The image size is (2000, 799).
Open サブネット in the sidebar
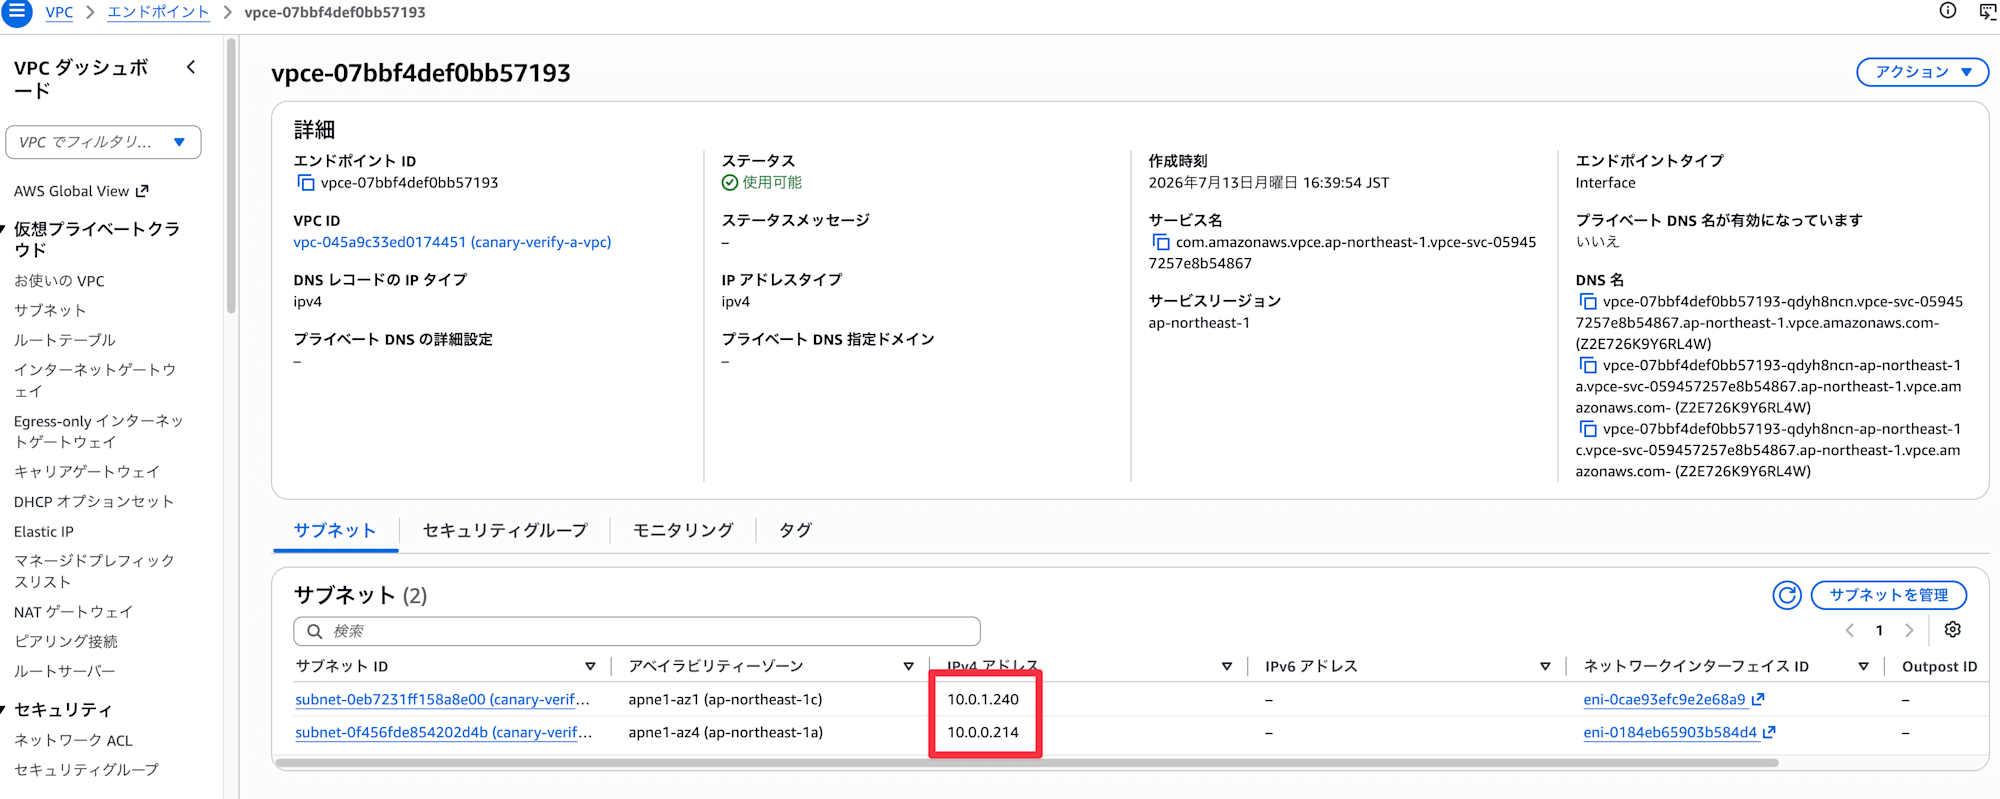pos(50,310)
